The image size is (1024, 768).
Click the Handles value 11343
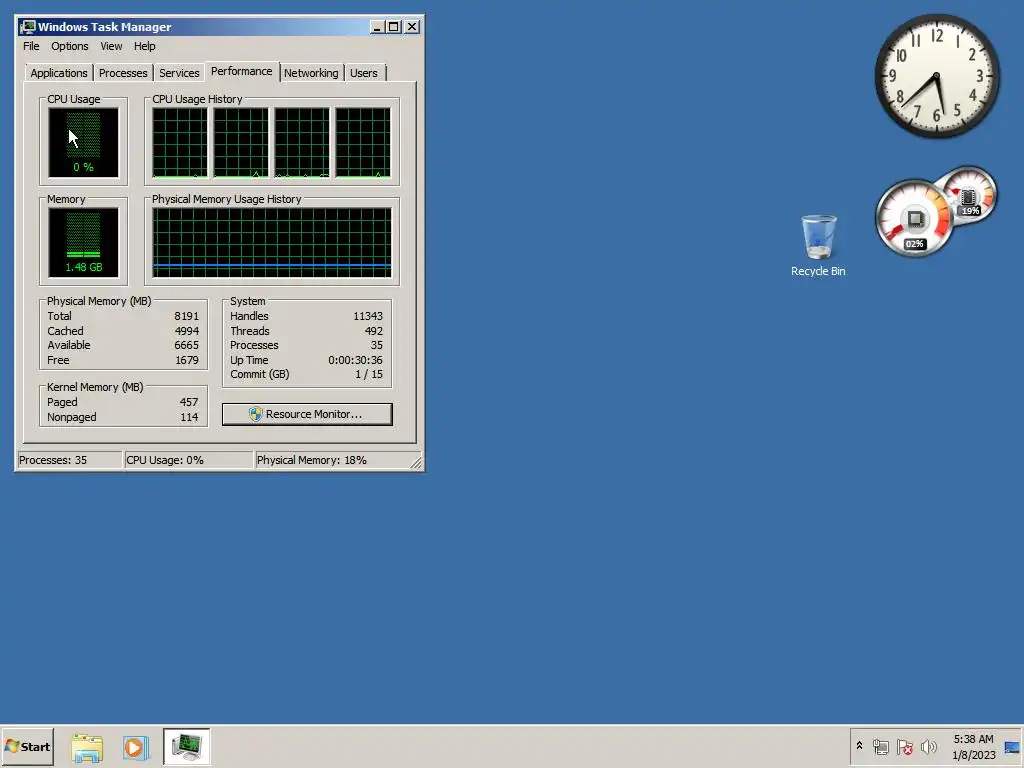click(368, 316)
